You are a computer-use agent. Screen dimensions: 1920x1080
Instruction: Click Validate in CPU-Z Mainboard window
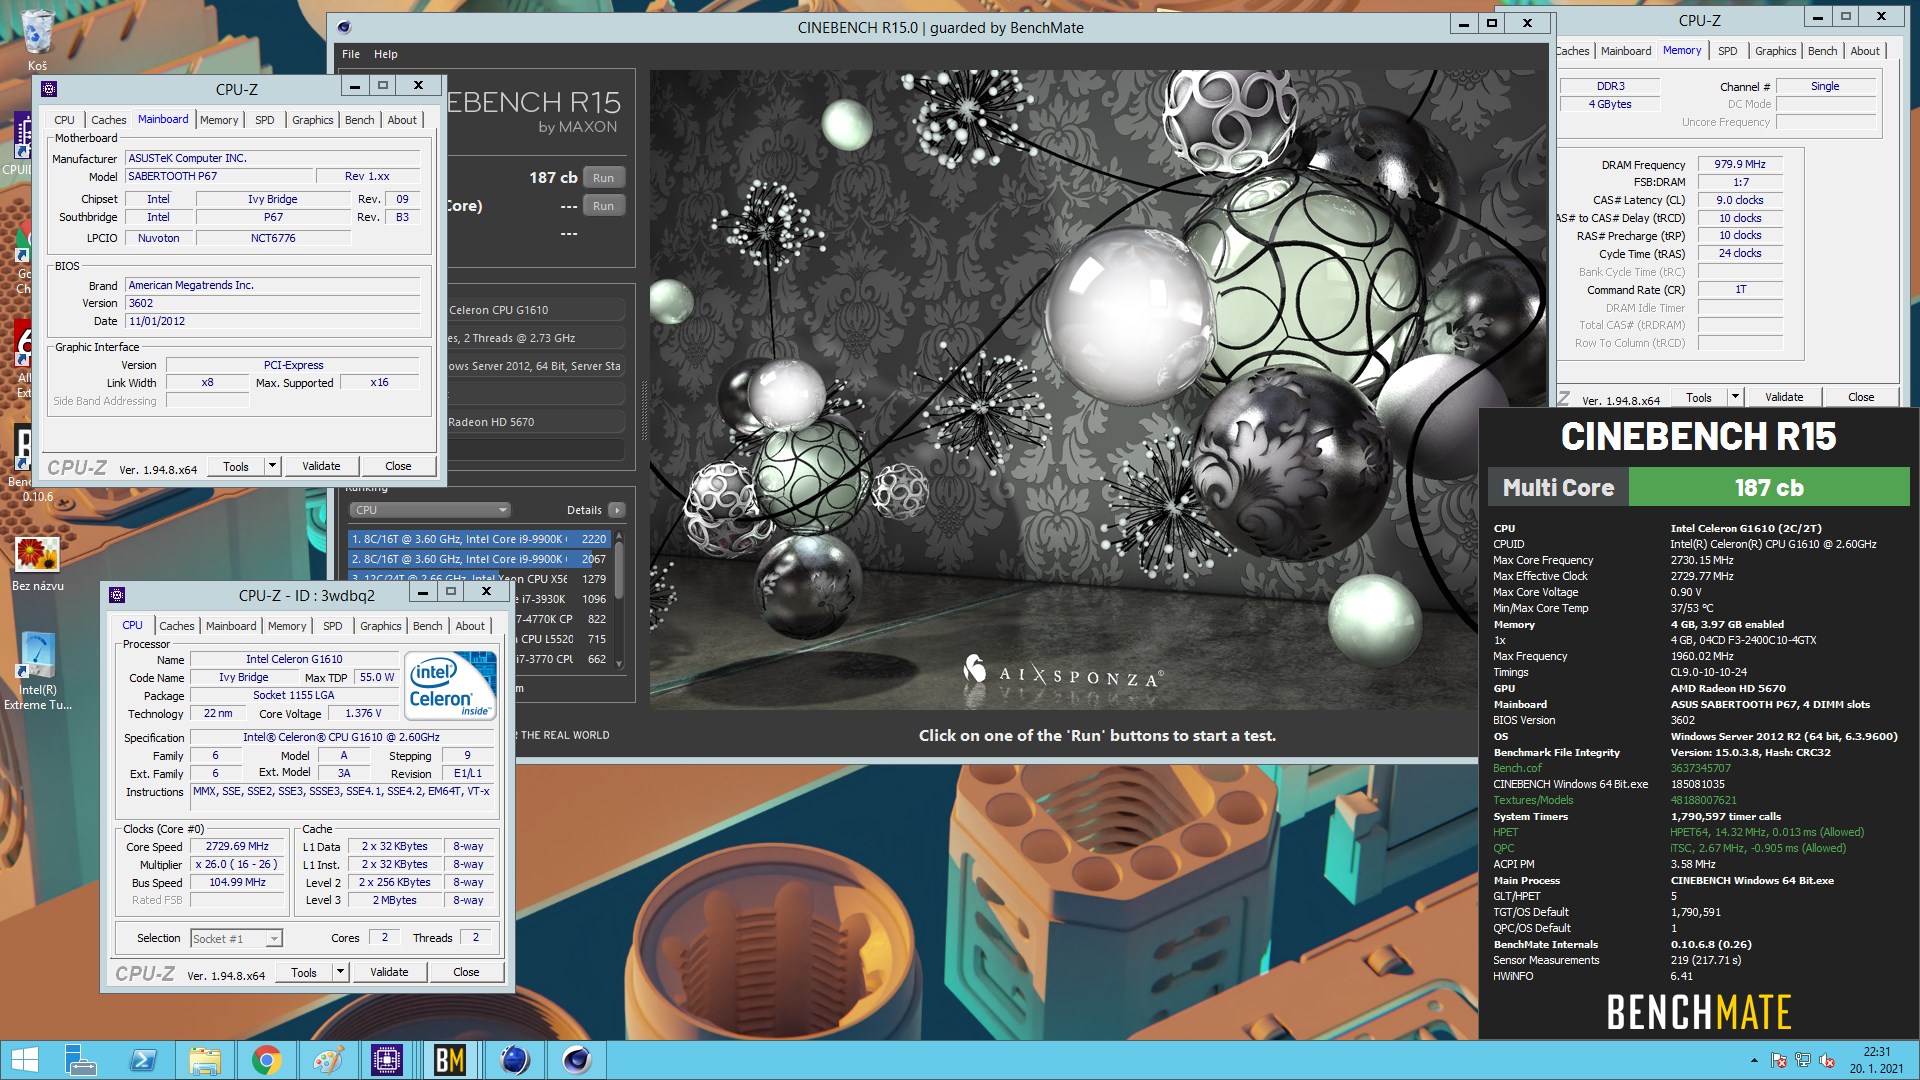pyautogui.click(x=321, y=466)
